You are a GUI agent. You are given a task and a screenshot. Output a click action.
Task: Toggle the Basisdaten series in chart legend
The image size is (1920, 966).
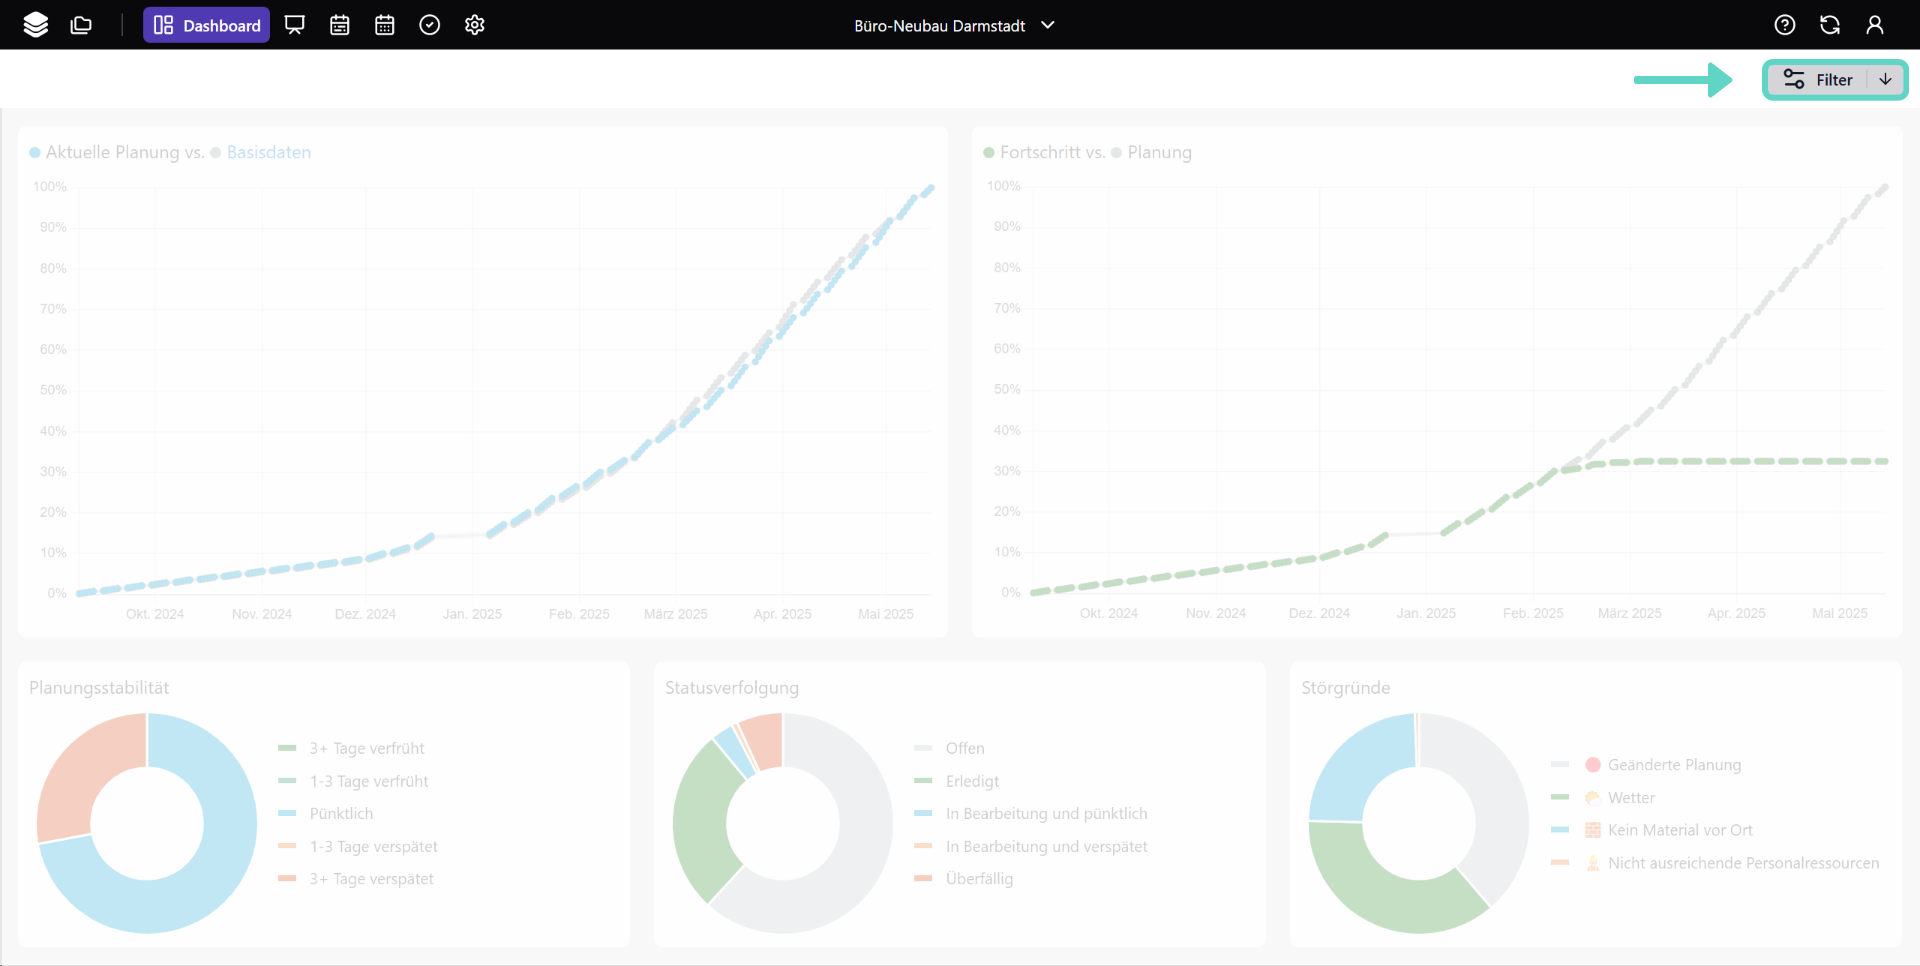coord(268,152)
